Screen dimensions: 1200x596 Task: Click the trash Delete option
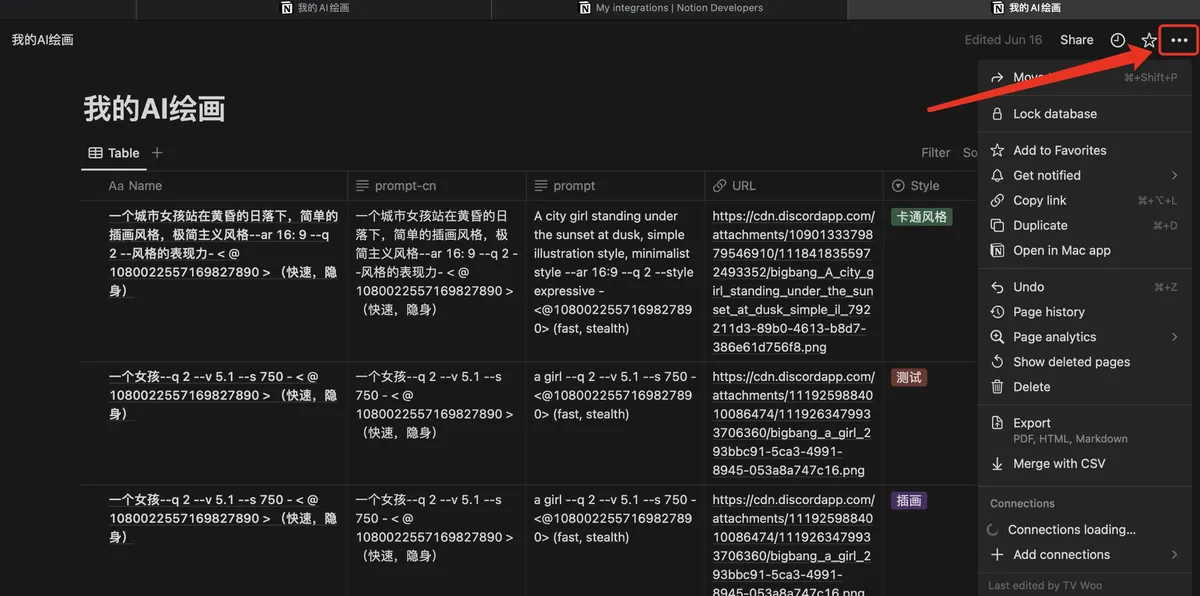pyautogui.click(x=1031, y=387)
